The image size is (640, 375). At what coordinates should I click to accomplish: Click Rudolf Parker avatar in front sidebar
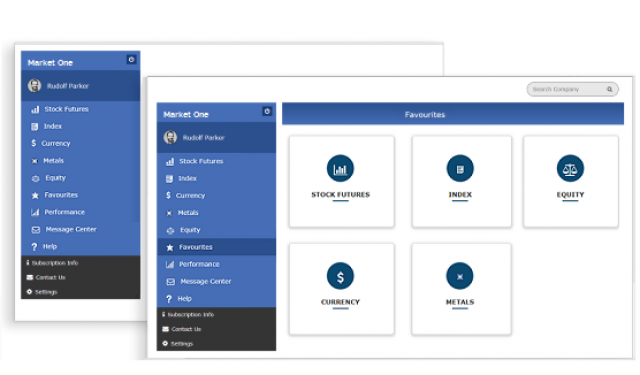170,138
